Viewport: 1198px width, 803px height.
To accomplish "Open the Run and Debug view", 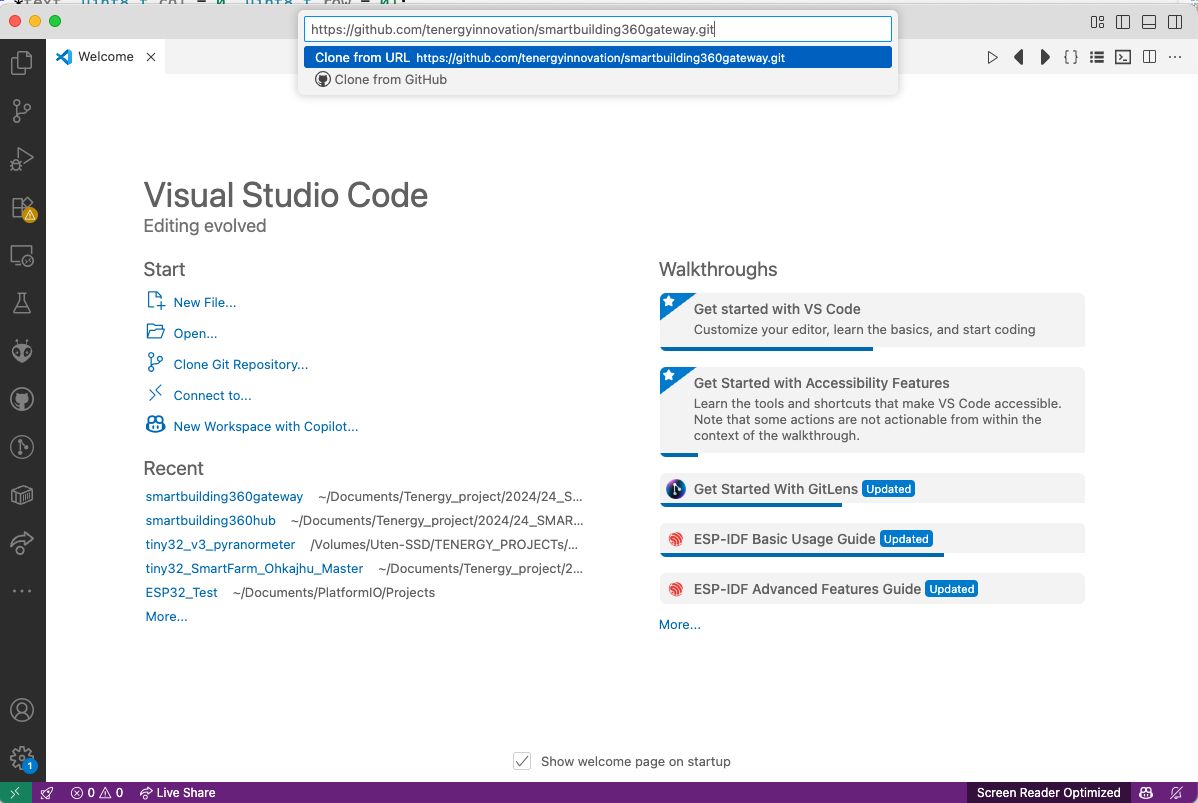I will point(22,159).
